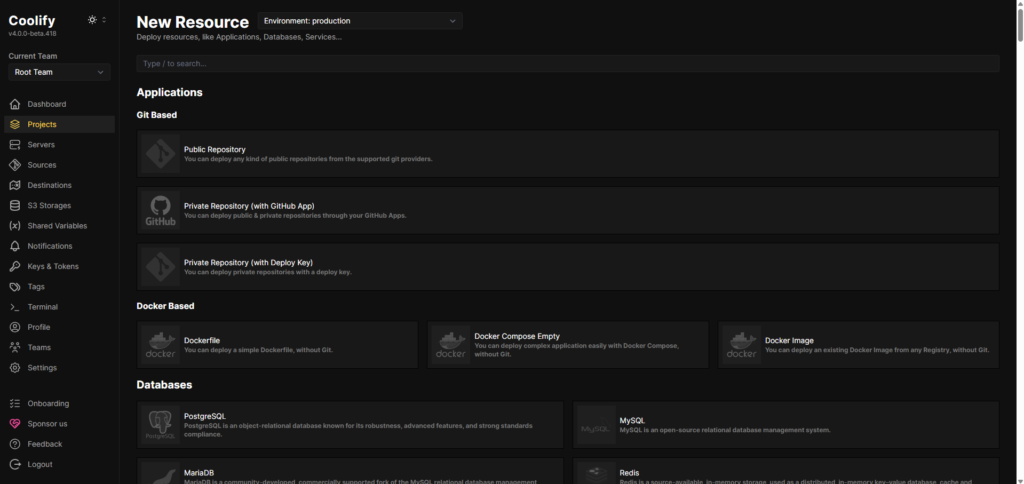Click the Sponsor us heart icon
The width and height of the screenshot is (1024, 484).
pyautogui.click(x=15, y=423)
